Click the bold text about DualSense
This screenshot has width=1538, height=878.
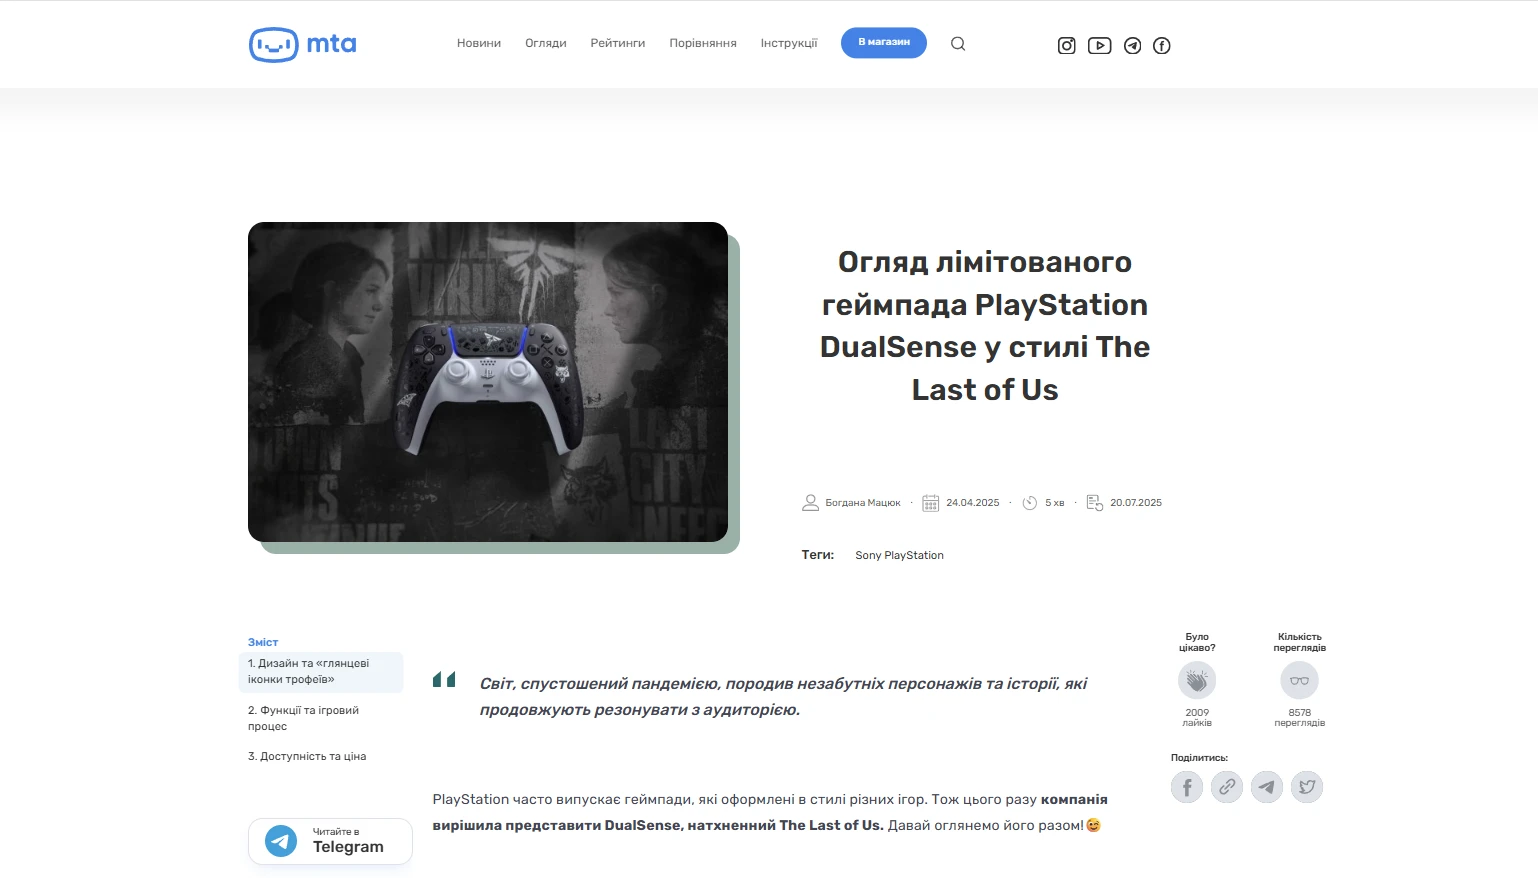pyautogui.click(x=770, y=813)
